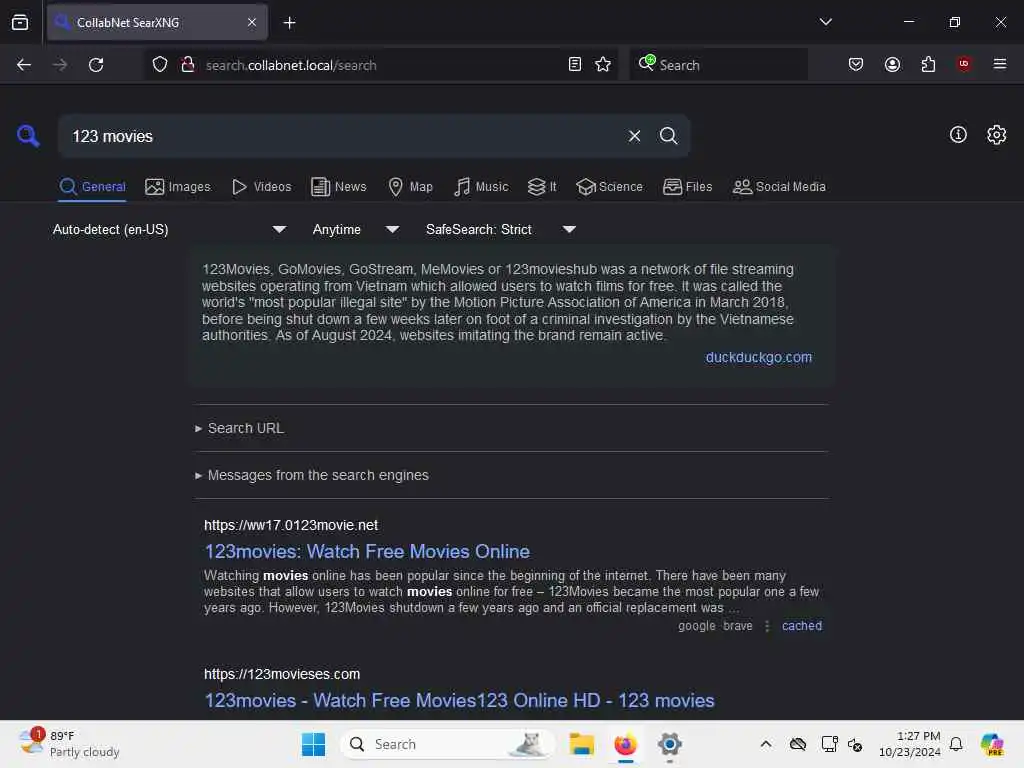Open Firefox View icon
This screenshot has height=768, width=1024.
pyautogui.click(x=20, y=22)
